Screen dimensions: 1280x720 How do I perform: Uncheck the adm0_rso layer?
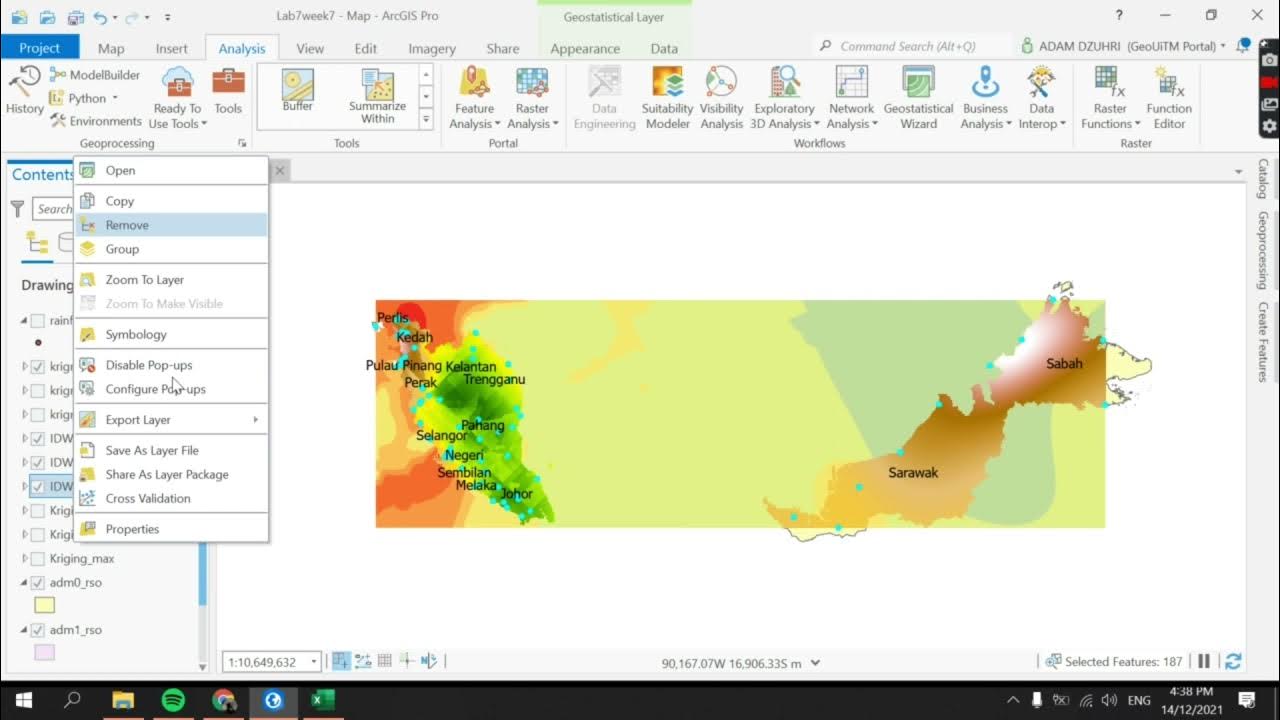point(38,583)
